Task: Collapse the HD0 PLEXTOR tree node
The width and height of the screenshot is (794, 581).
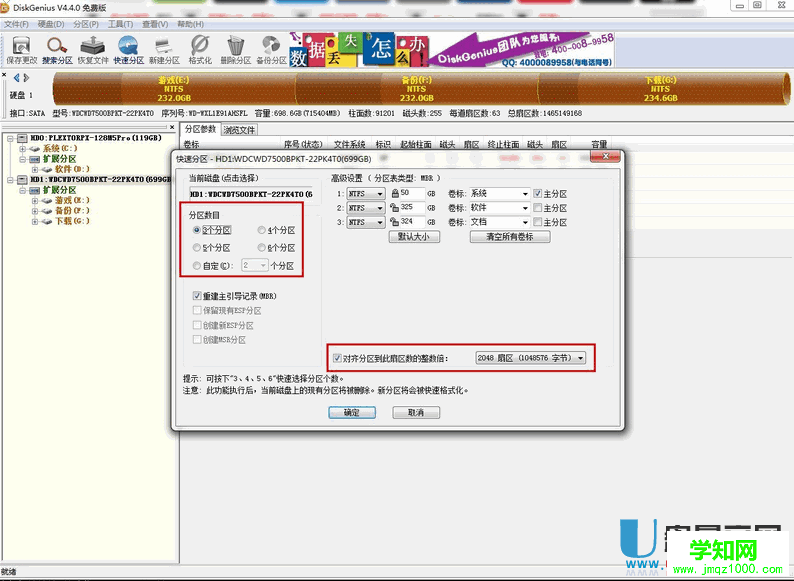Action: pos(10,138)
